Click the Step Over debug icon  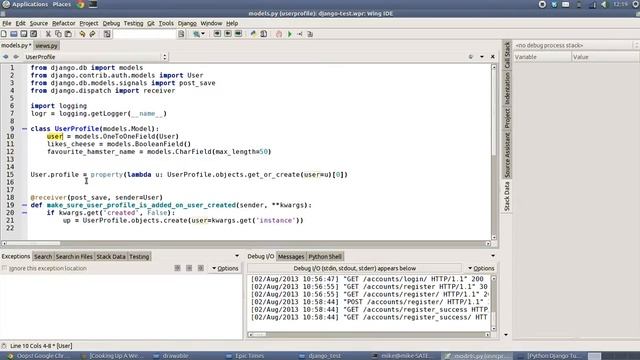pyautogui.click(x=310, y=34)
